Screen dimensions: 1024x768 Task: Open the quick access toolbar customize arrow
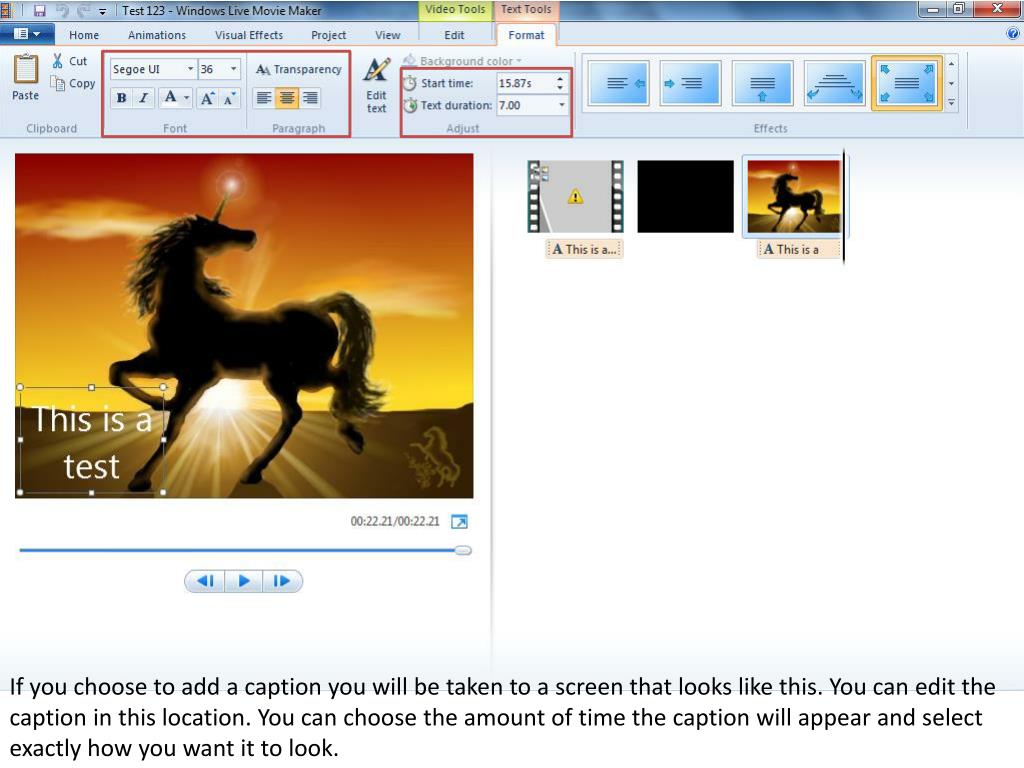[x=103, y=11]
